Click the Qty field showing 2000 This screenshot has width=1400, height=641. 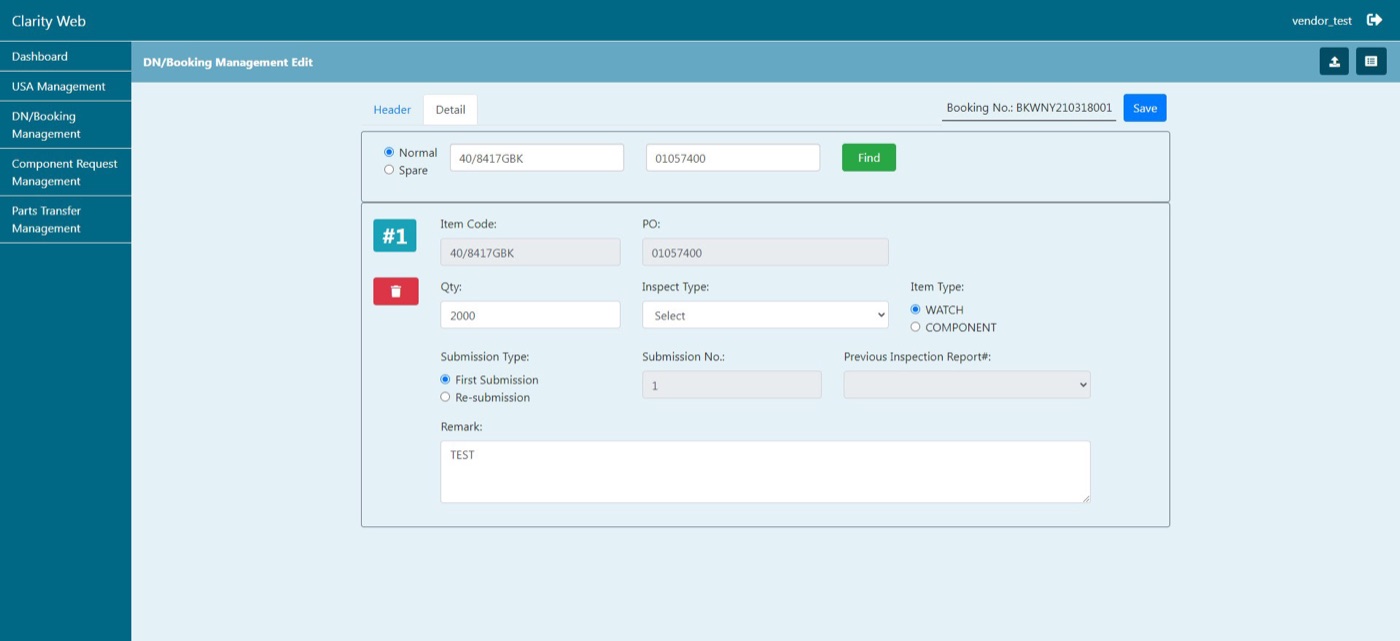(530, 315)
